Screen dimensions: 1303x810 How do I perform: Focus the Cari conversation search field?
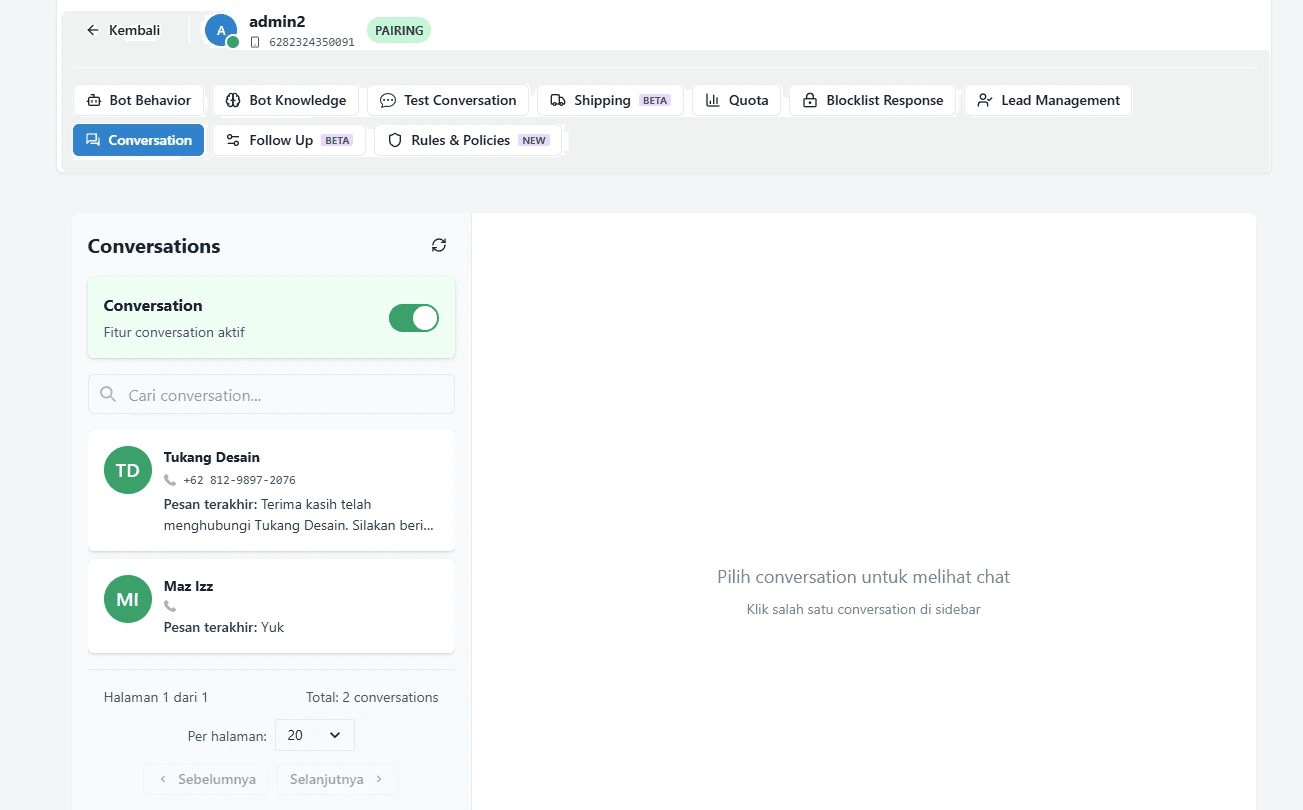(271, 395)
